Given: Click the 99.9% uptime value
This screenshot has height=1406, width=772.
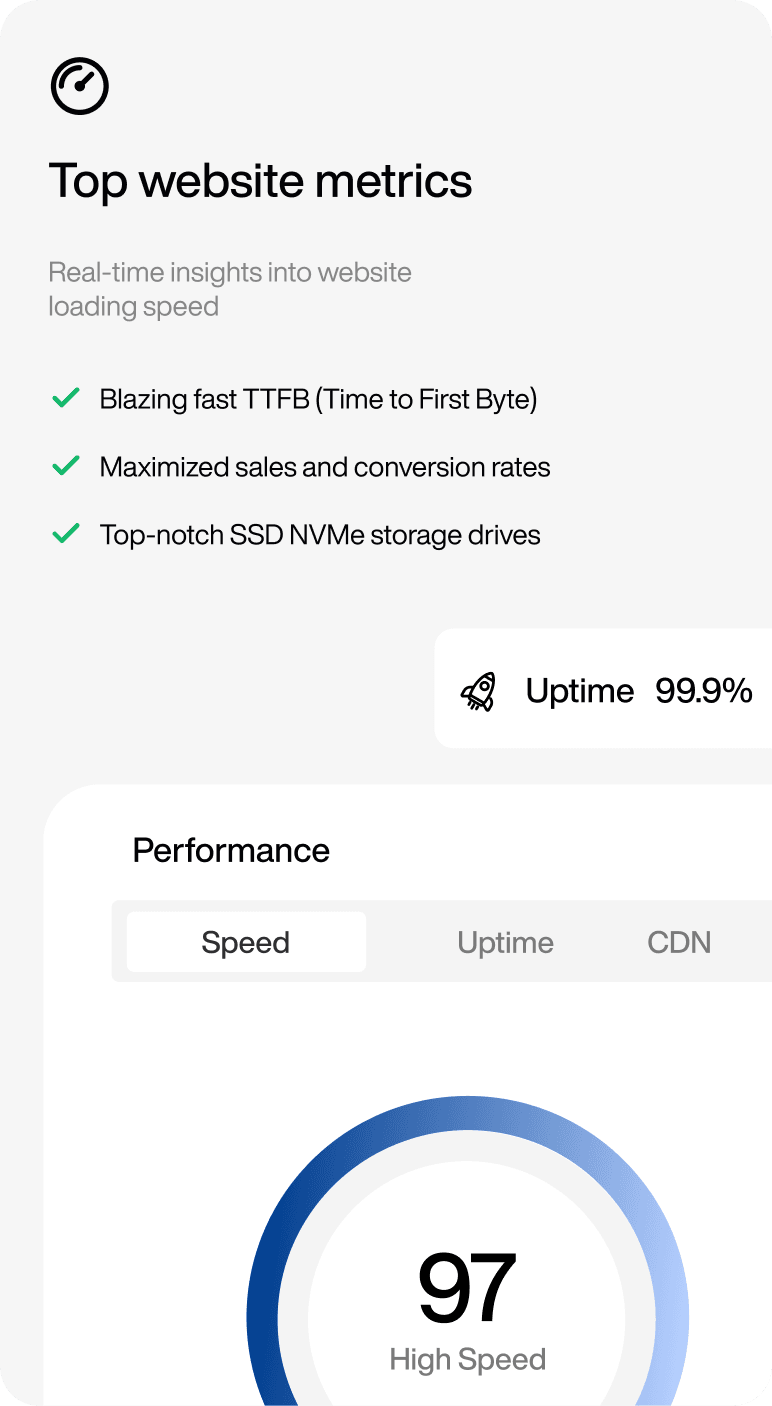Looking at the screenshot, I should 704,691.
